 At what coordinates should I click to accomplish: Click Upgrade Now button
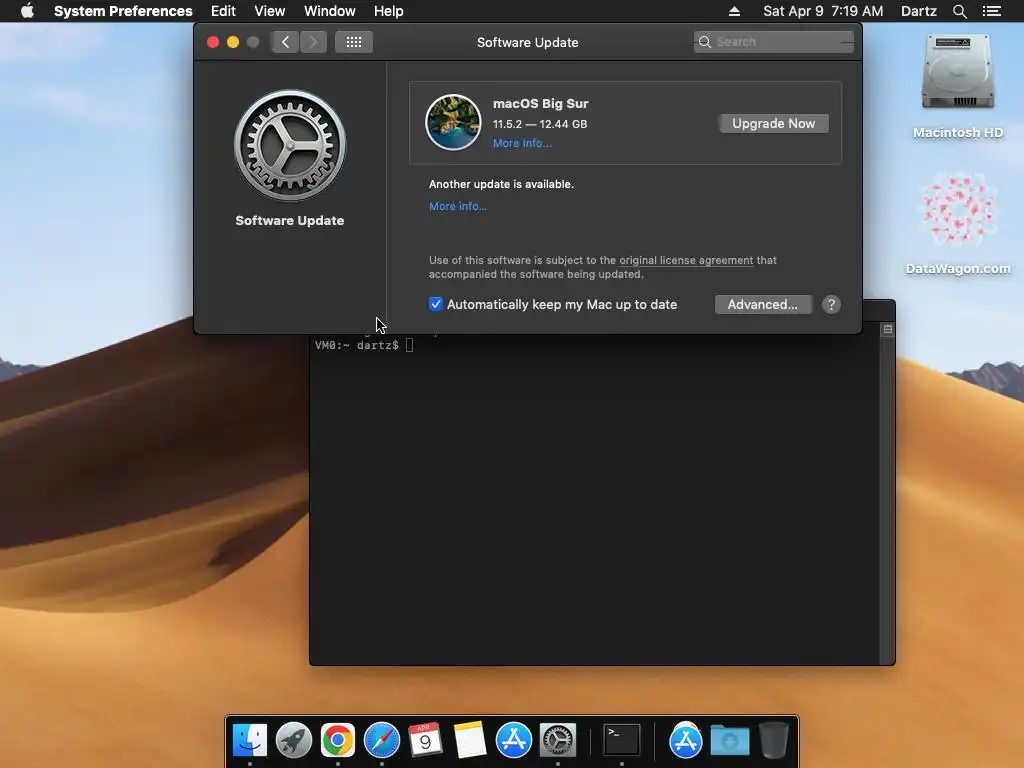pyautogui.click(x=774, y=123)
